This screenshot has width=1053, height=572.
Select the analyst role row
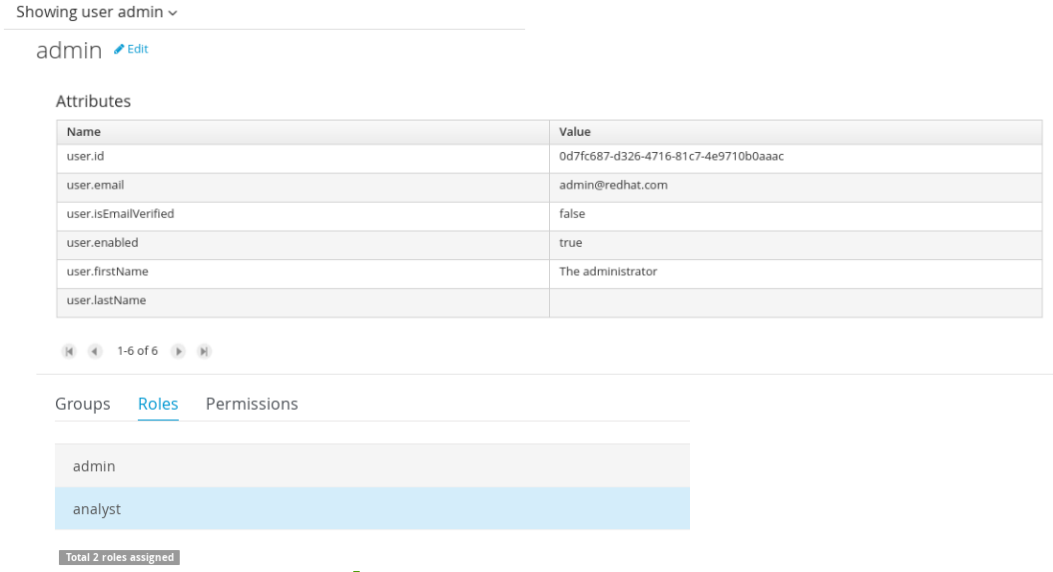(x=372, y=509)
